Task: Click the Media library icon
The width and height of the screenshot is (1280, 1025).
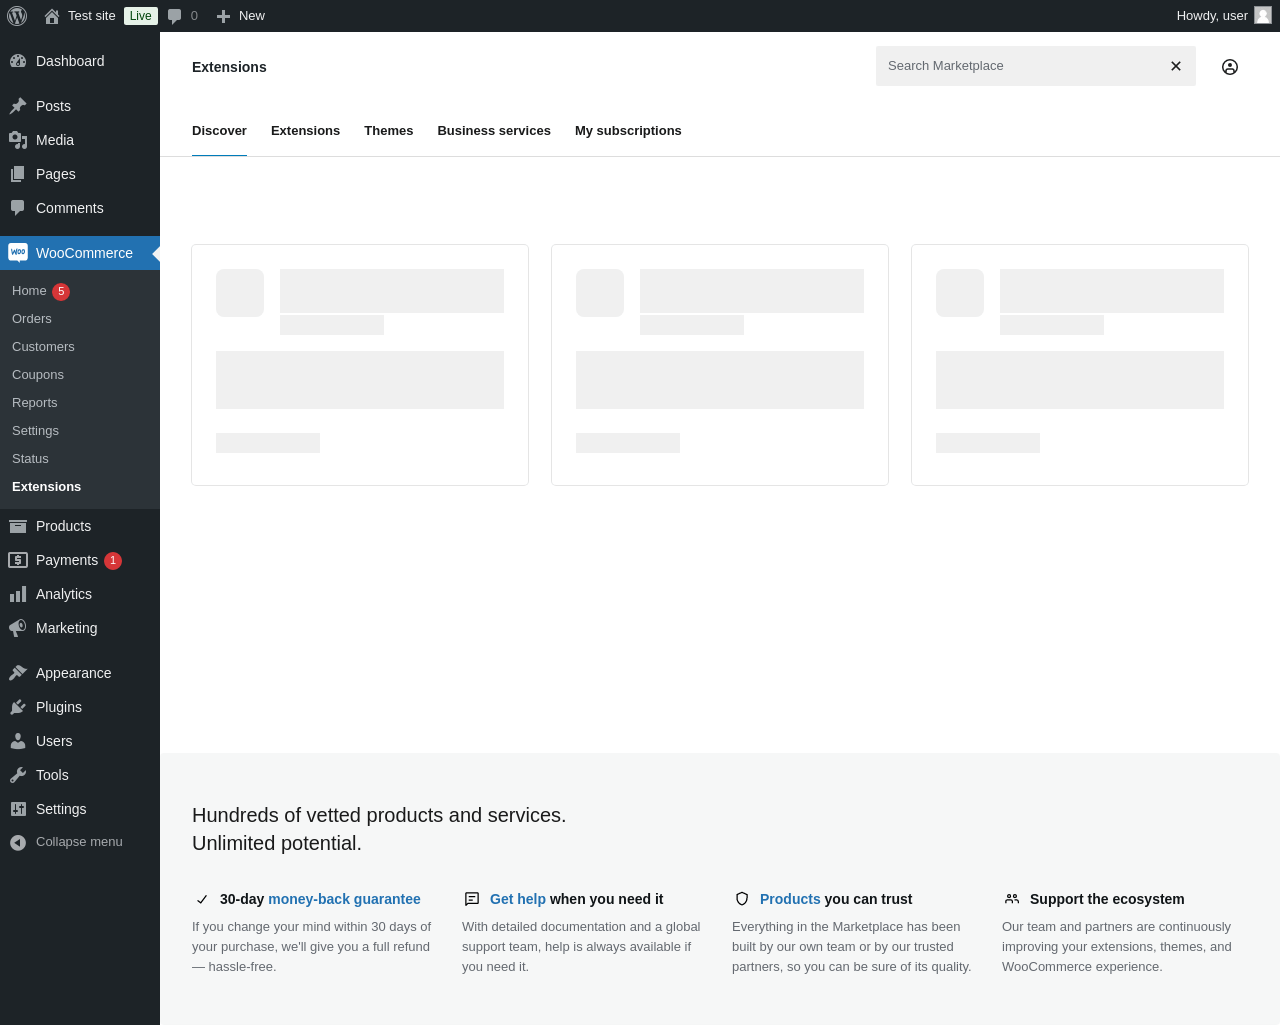Action: [18, 140]
